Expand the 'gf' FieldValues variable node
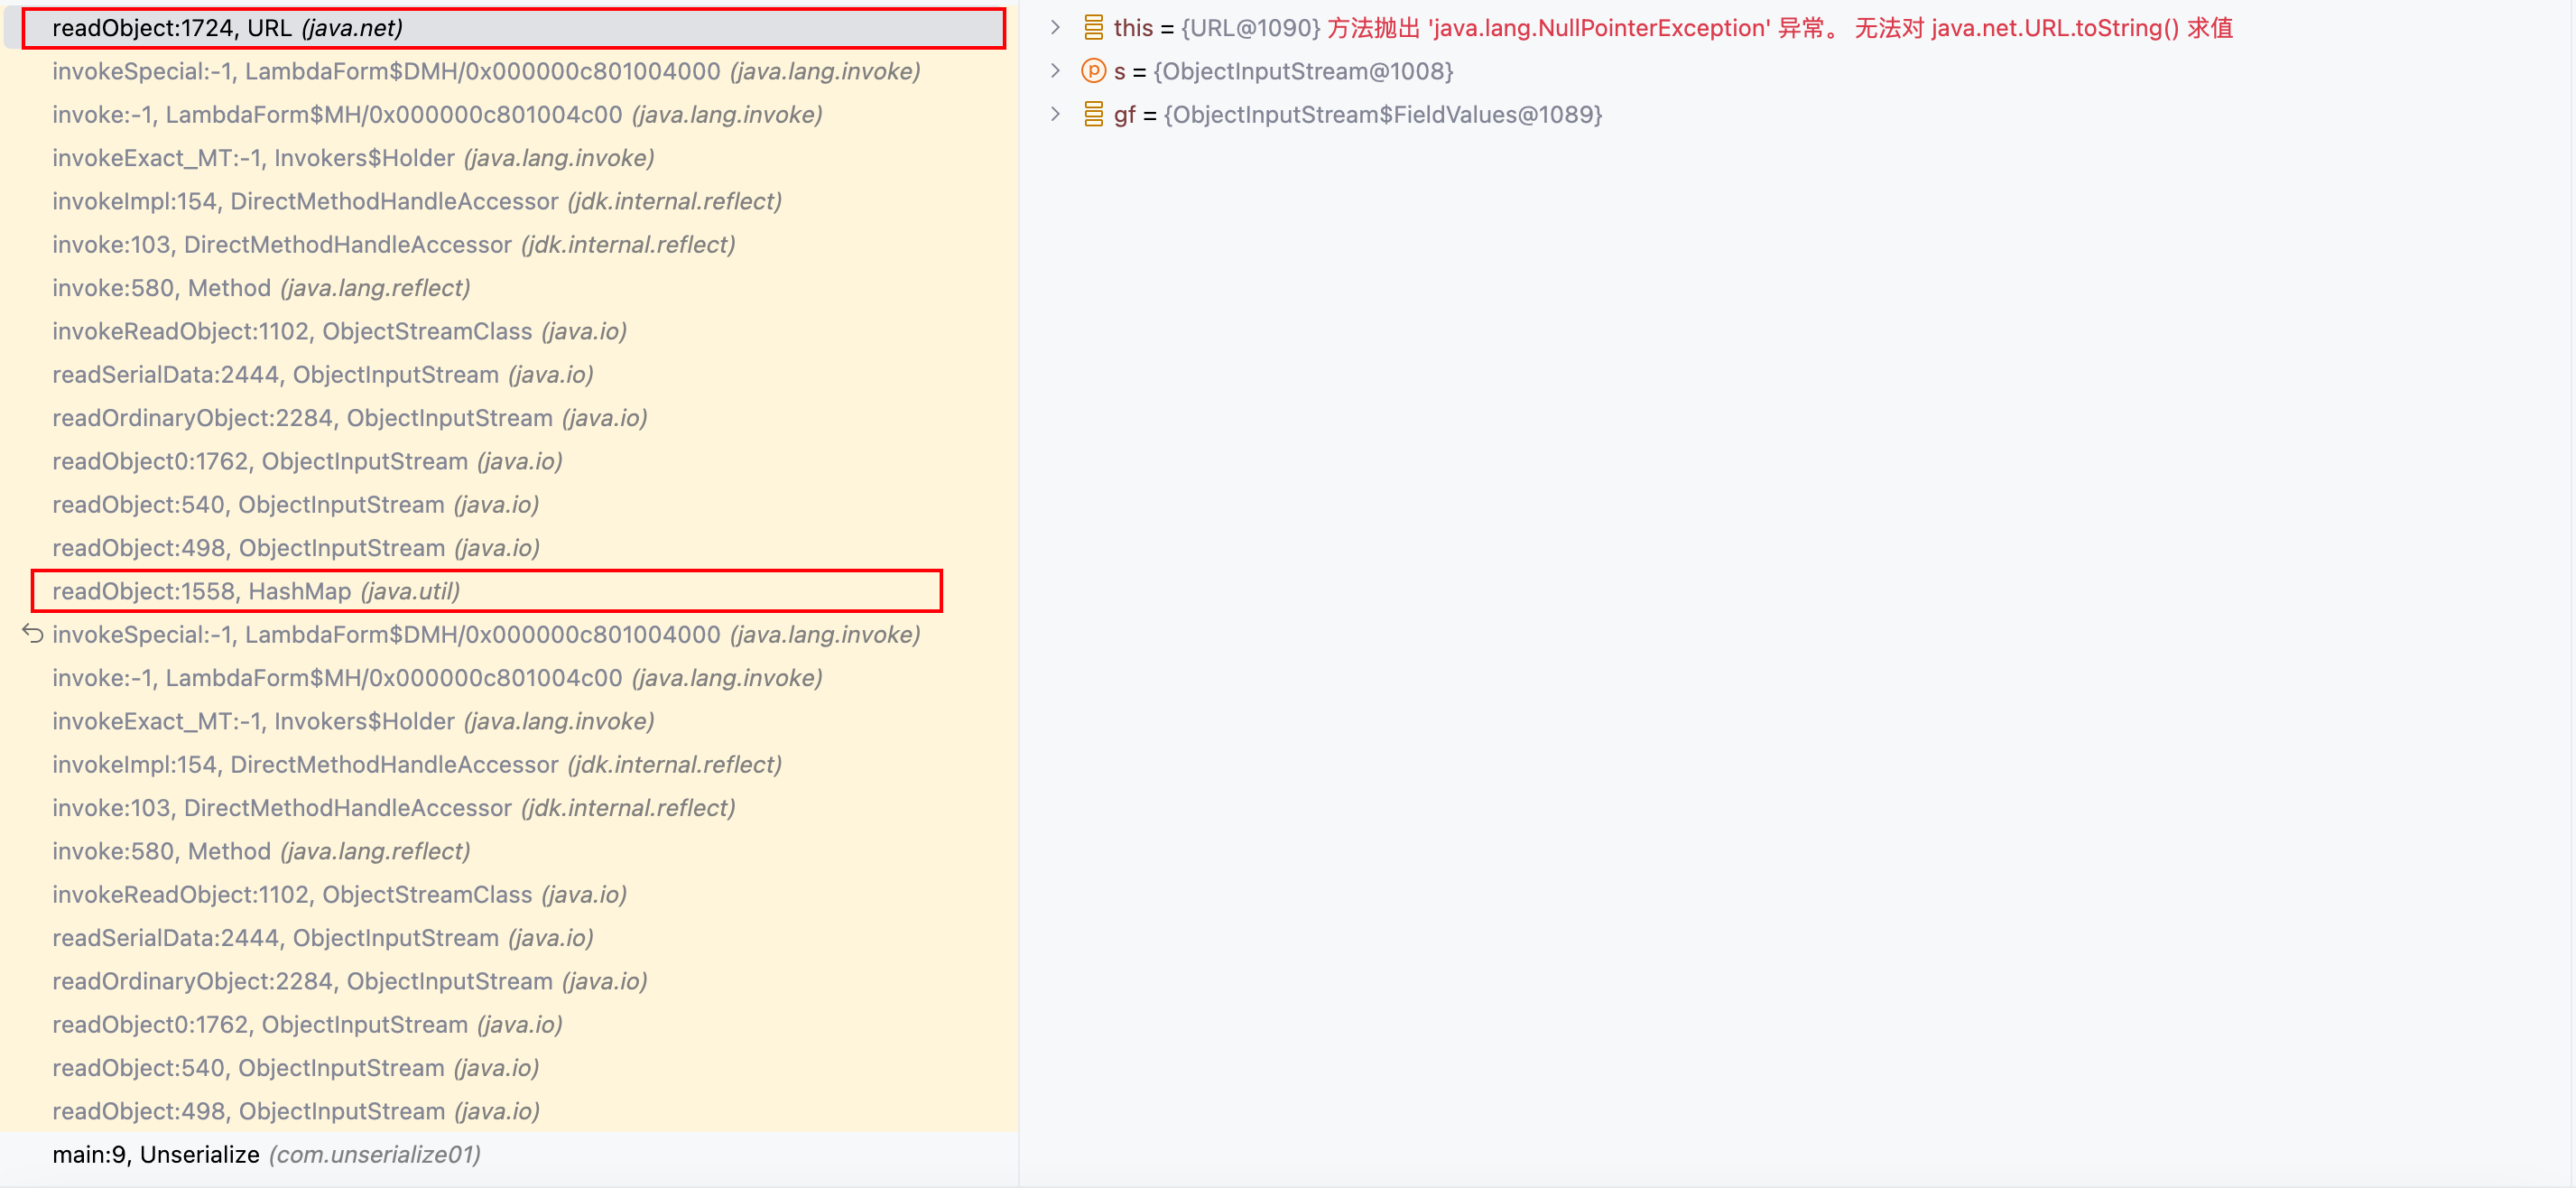This screenshot has width=2576, height=1188. [x=1055, y=115]
